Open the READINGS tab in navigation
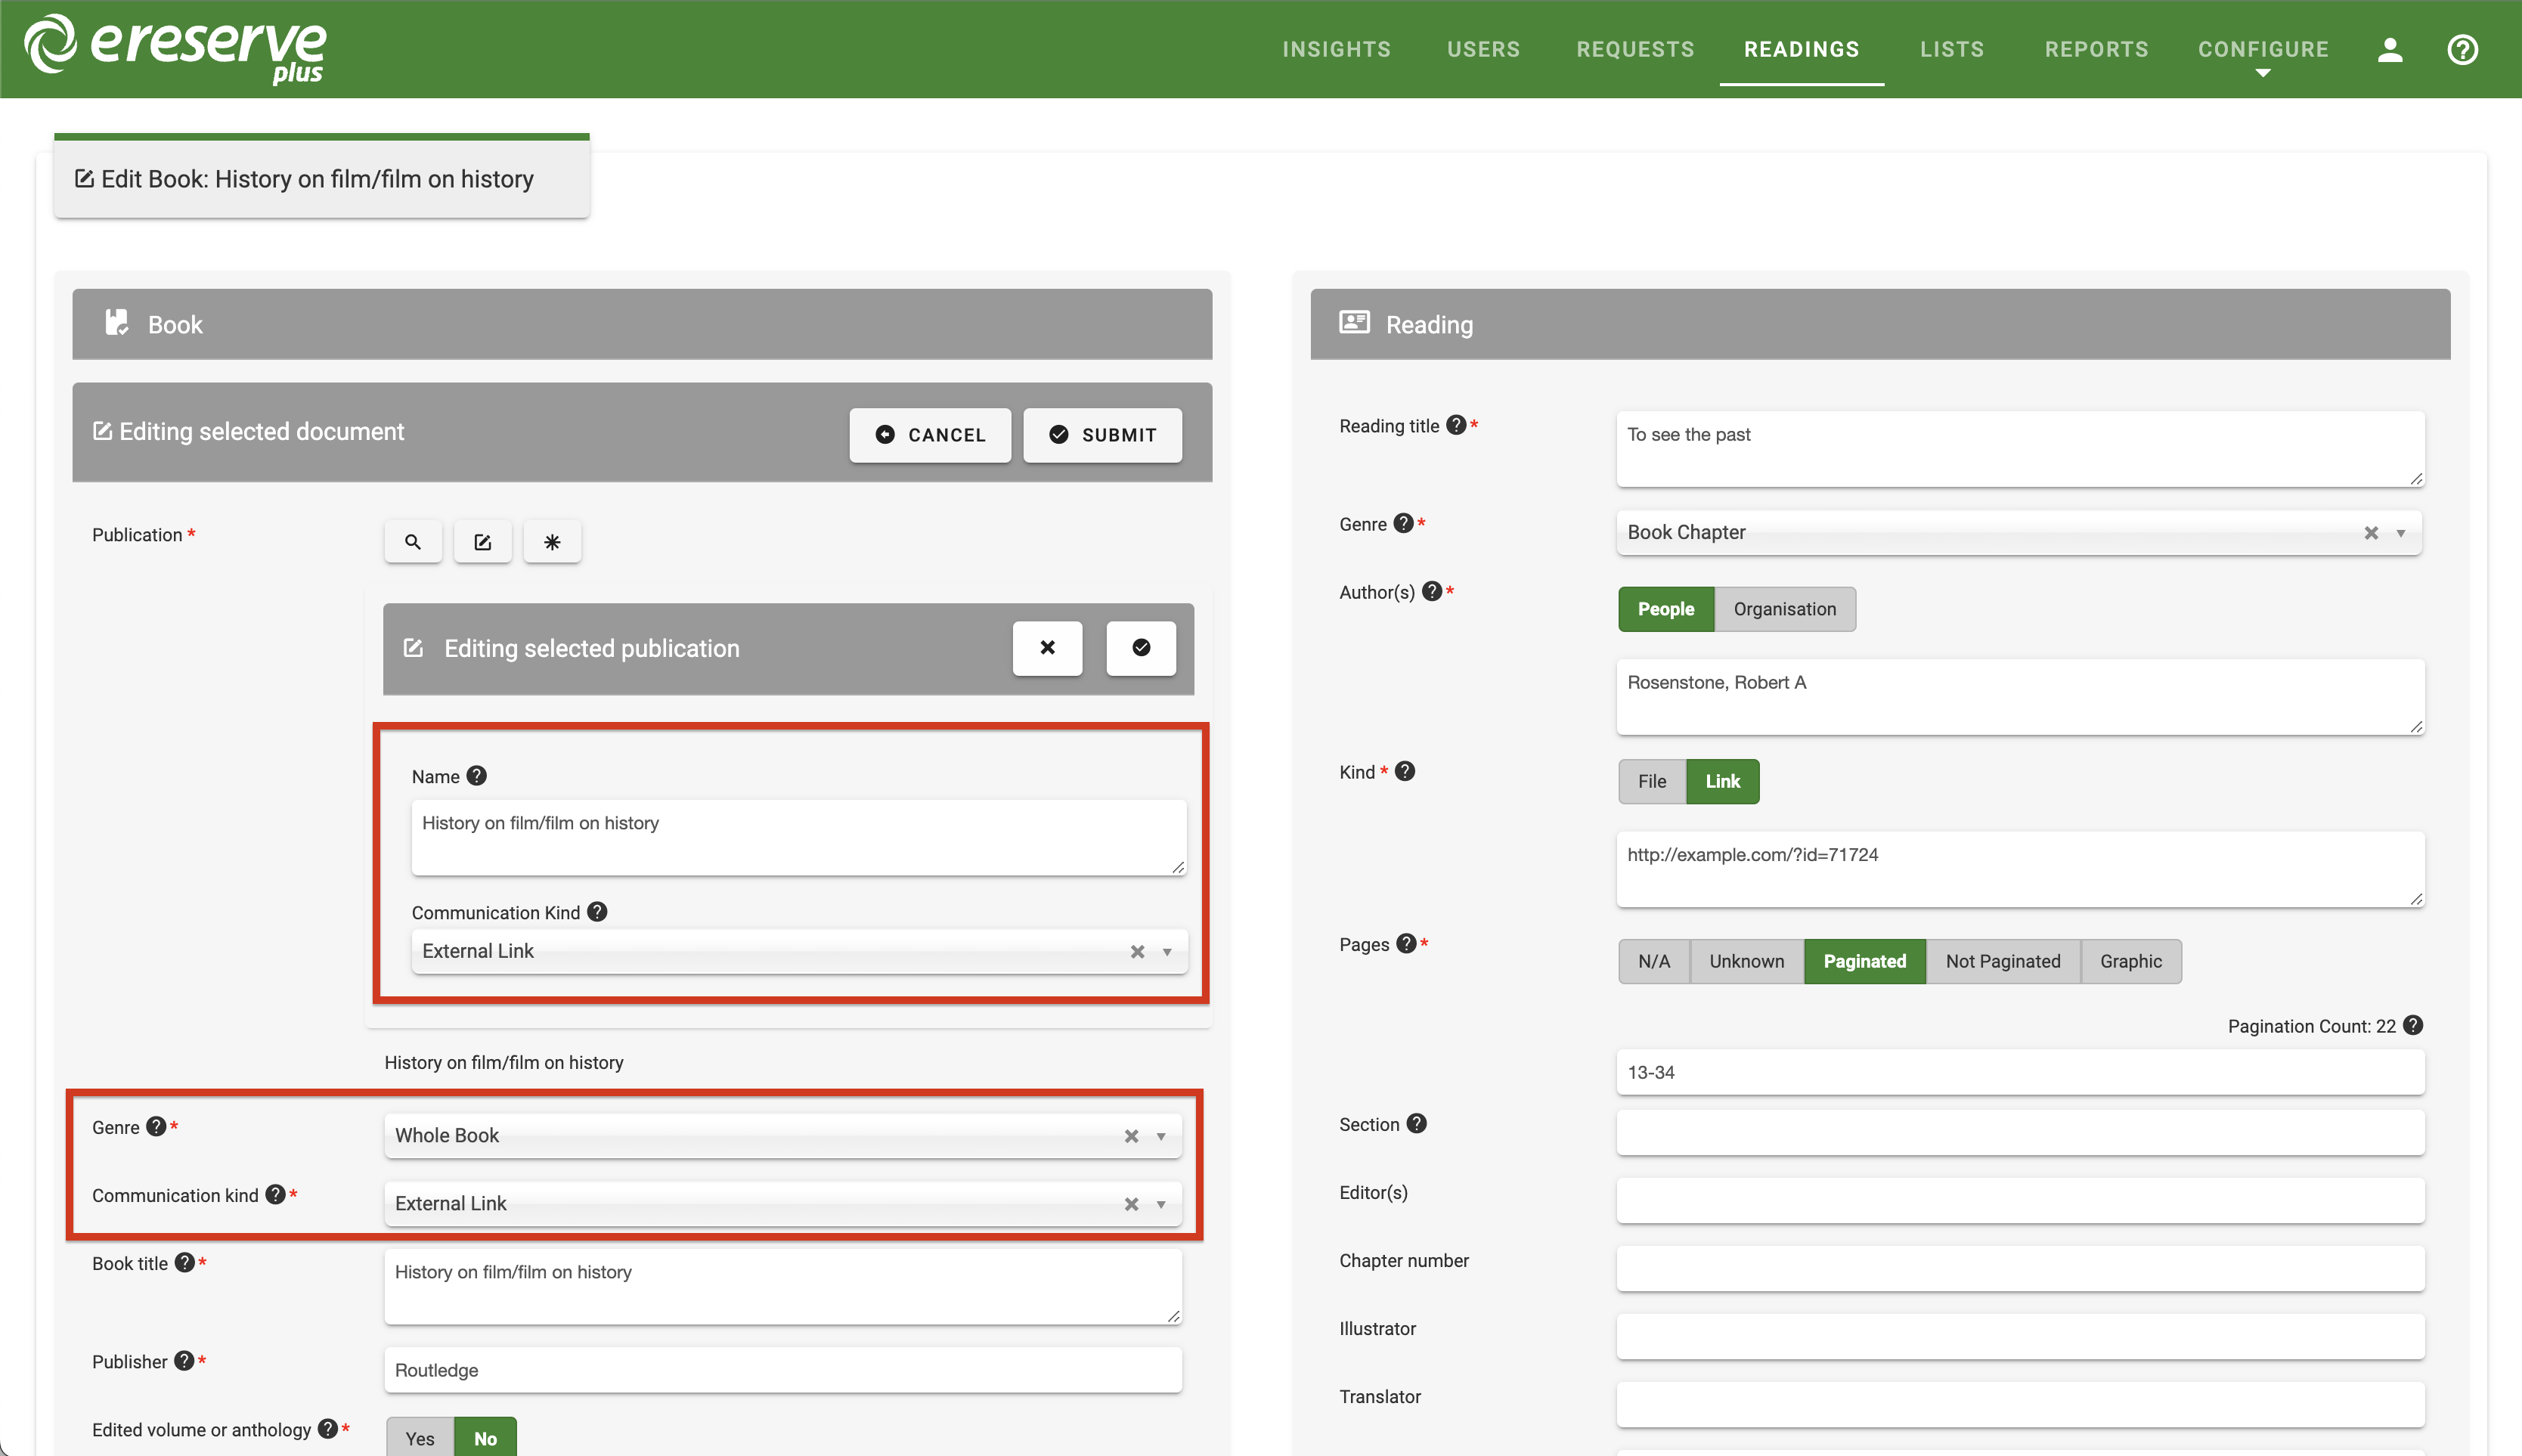 tap(1801, 48)
